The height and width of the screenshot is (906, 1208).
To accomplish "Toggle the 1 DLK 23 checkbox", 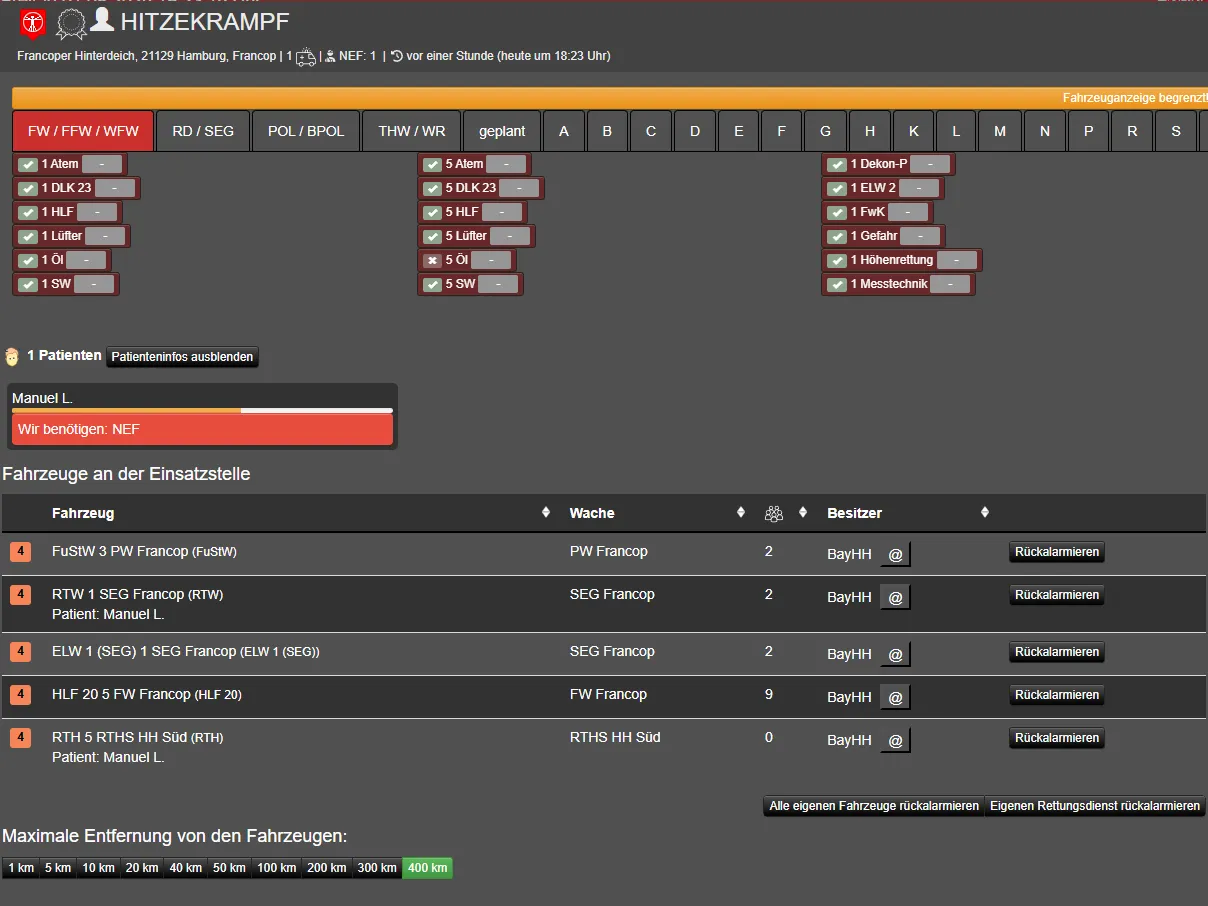I will point(28,188).
